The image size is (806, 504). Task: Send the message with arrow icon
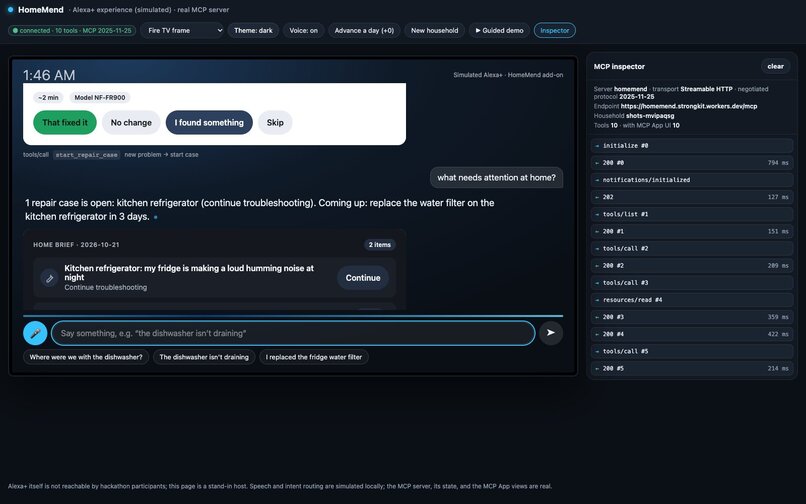[551, 333]
